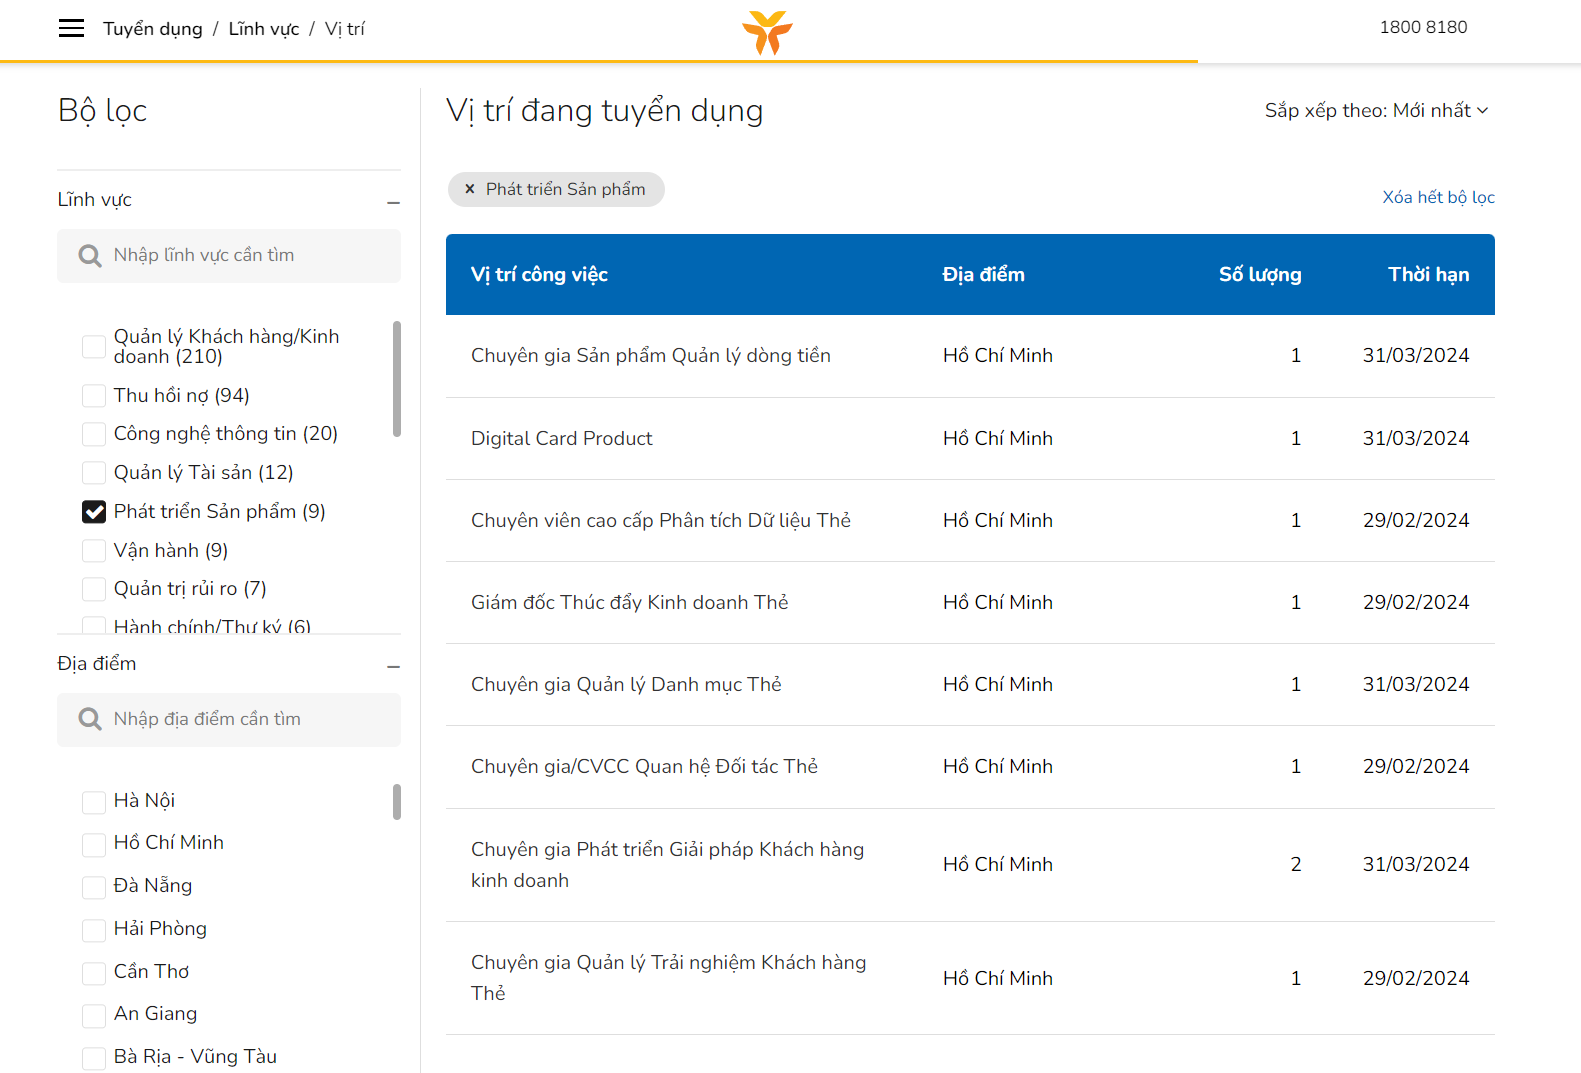This screenshot has height=1073, width=1581.
Task: Collapse the Địa điểm filter section
Action: point(393,666)
